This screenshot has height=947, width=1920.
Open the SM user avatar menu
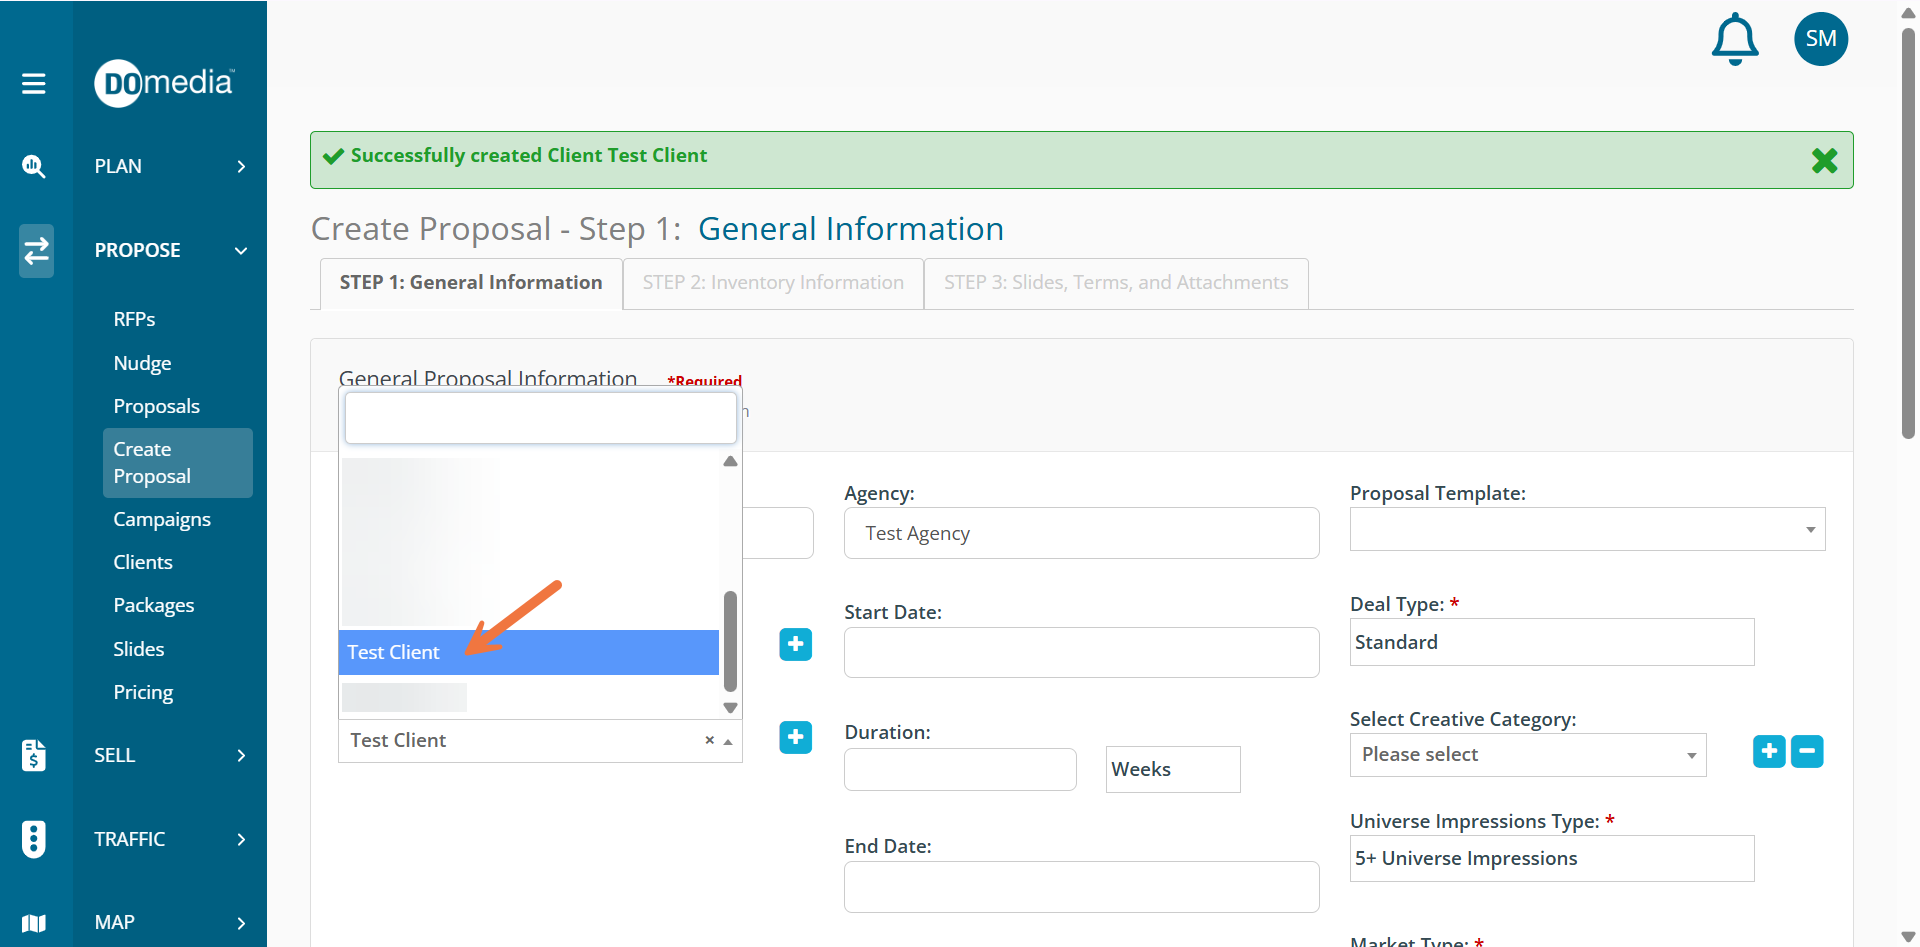tap(1820, 39)
